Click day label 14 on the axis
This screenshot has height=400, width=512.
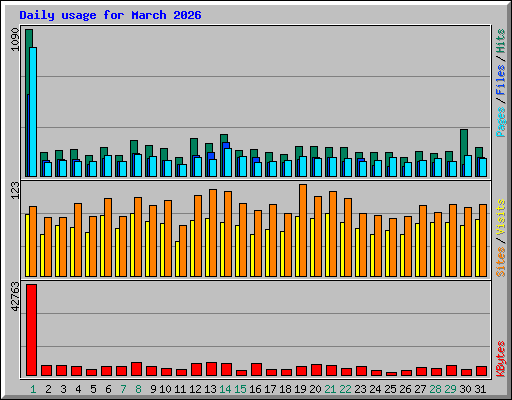click(225, 389)
